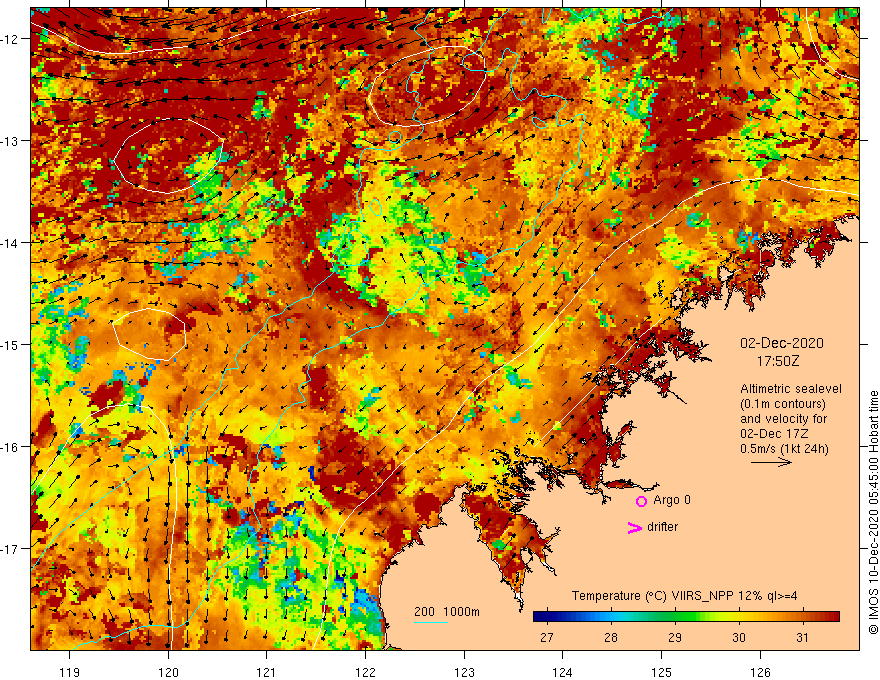Click the longitude axis label '124'

coord(563,672)
